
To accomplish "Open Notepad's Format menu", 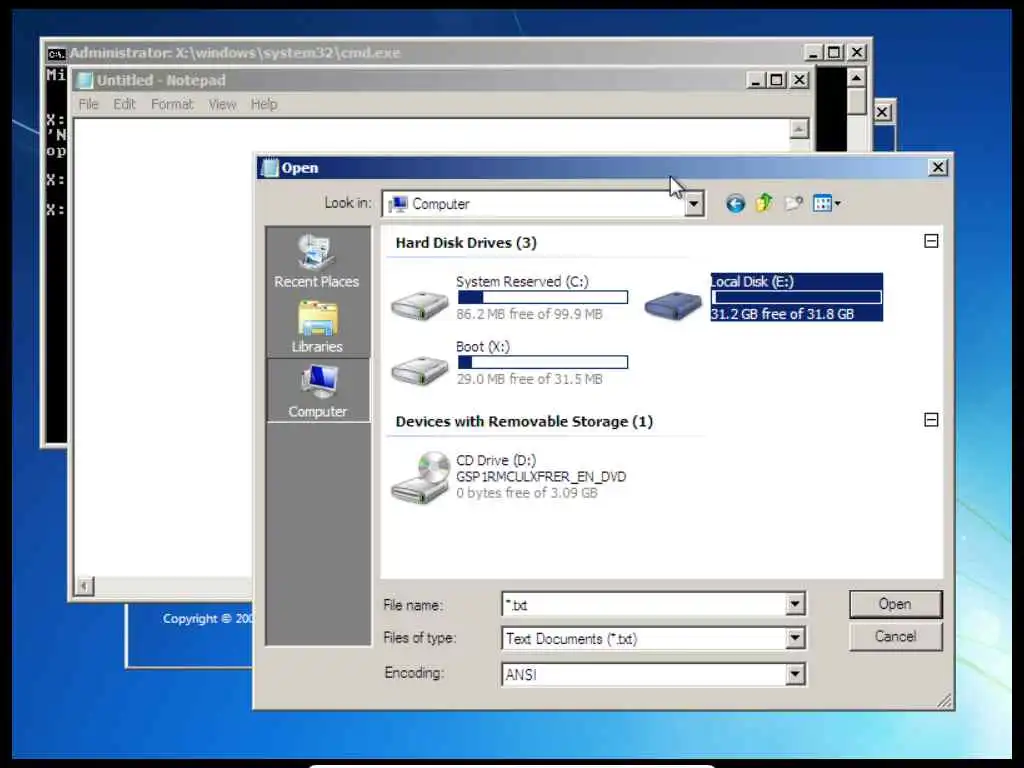I will point(172,104).
